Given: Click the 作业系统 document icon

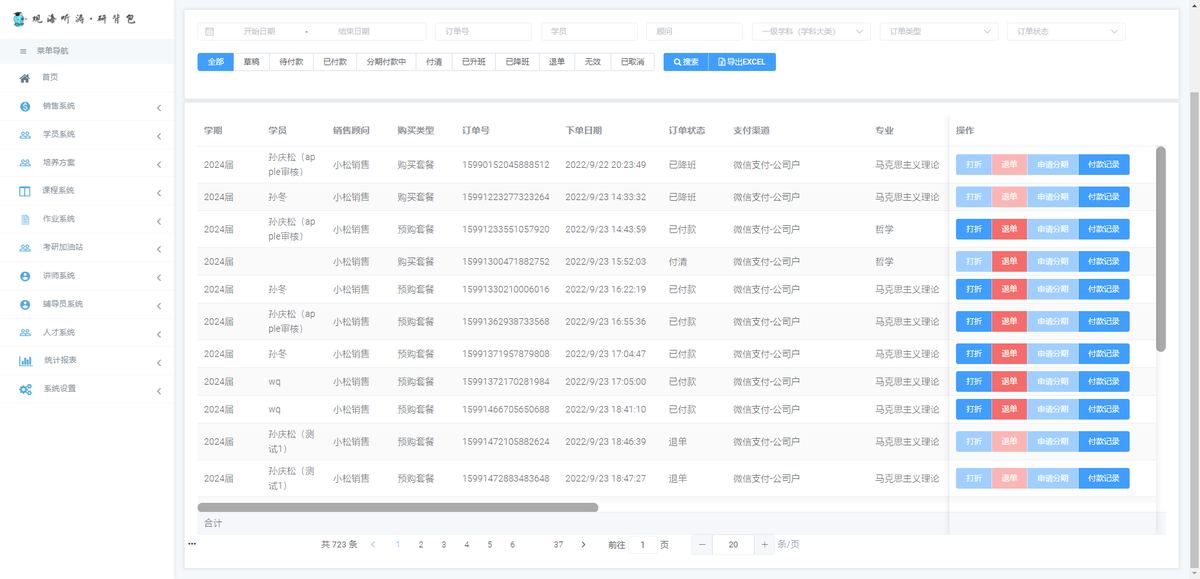Looking at the screenshot, I should (x=24, y=219).
